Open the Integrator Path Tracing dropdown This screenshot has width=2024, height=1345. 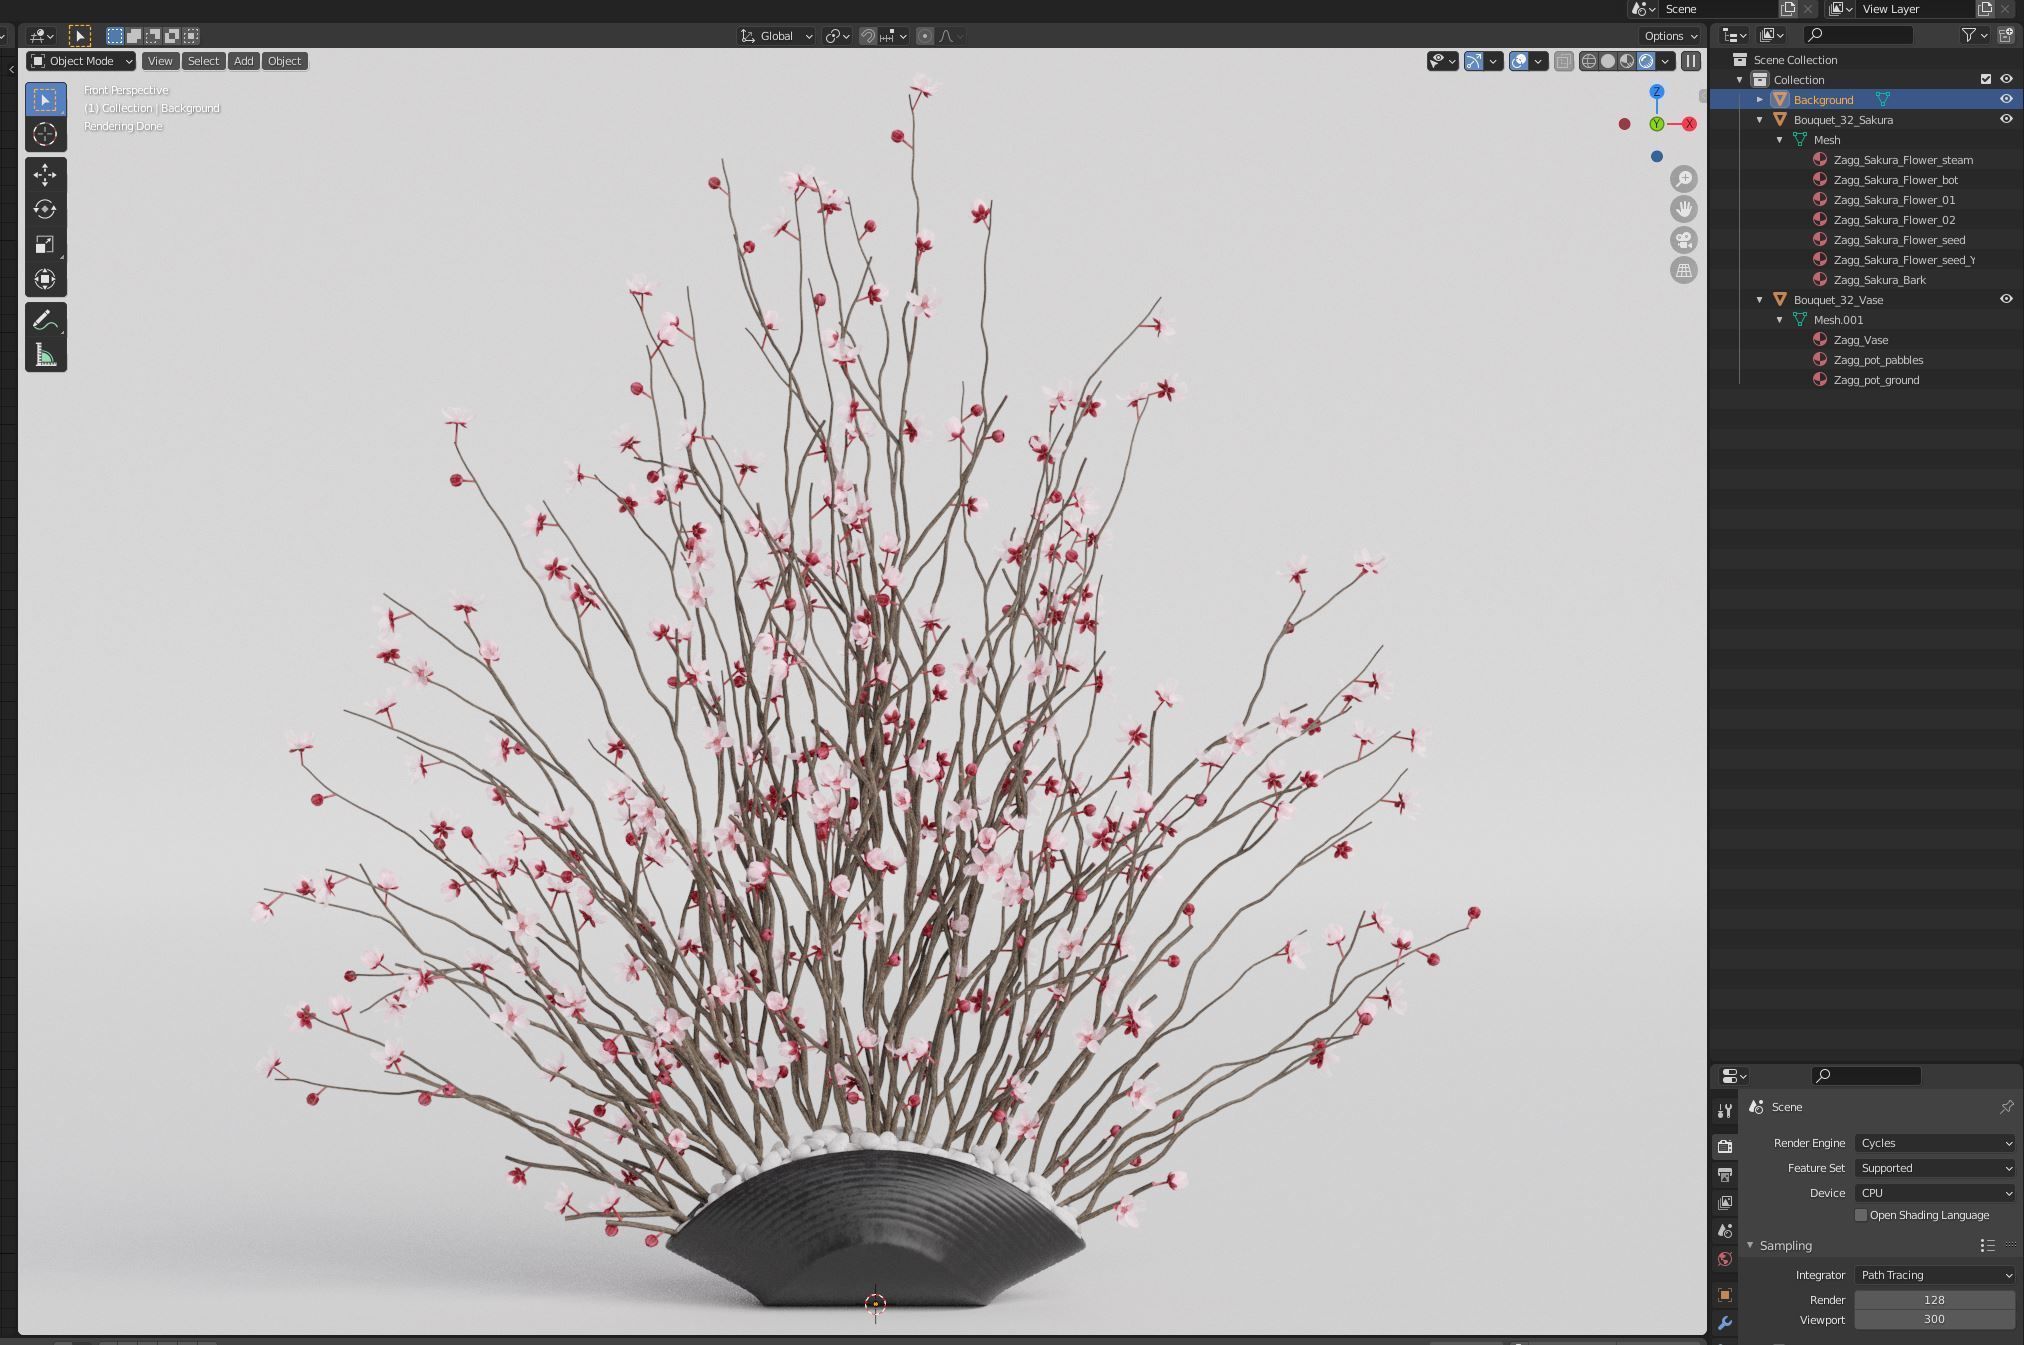tap(1934, 1275)
